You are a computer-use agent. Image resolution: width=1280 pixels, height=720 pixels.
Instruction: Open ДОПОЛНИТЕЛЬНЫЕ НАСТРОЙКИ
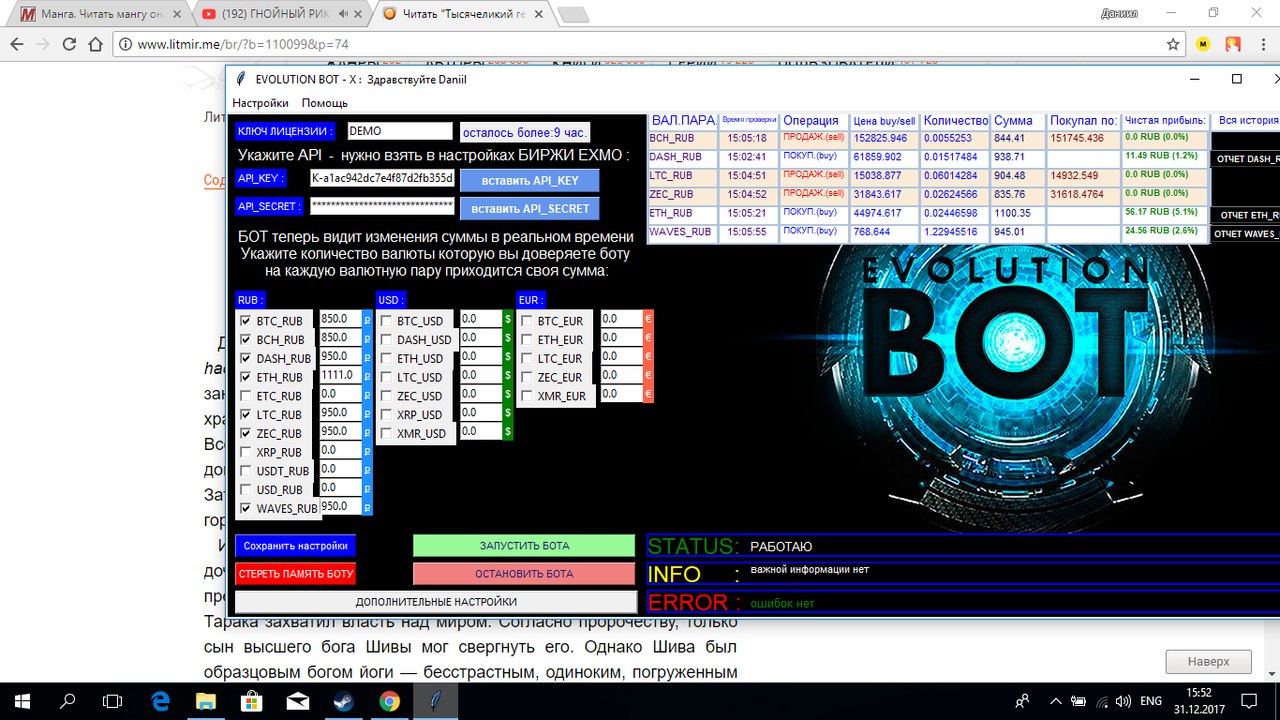click(436, 602)
